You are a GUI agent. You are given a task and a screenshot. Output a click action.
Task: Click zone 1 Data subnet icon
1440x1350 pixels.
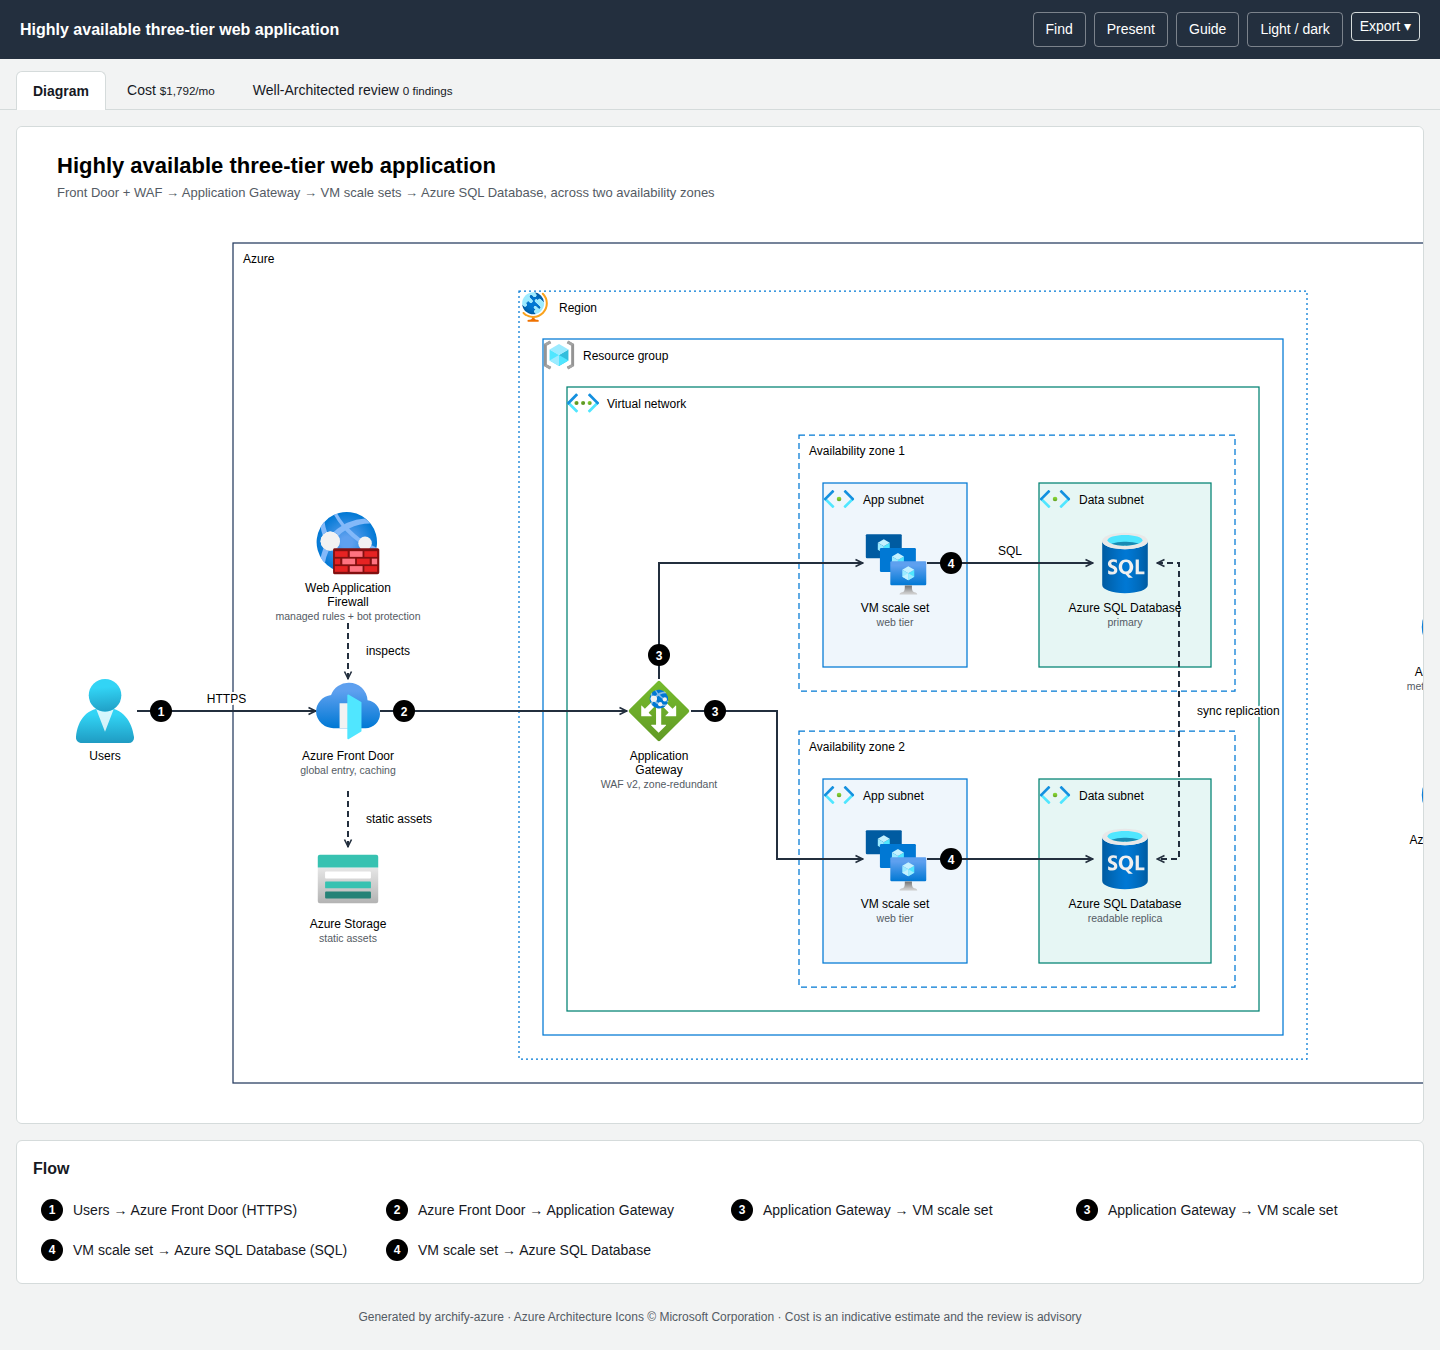click(1055, 499)
